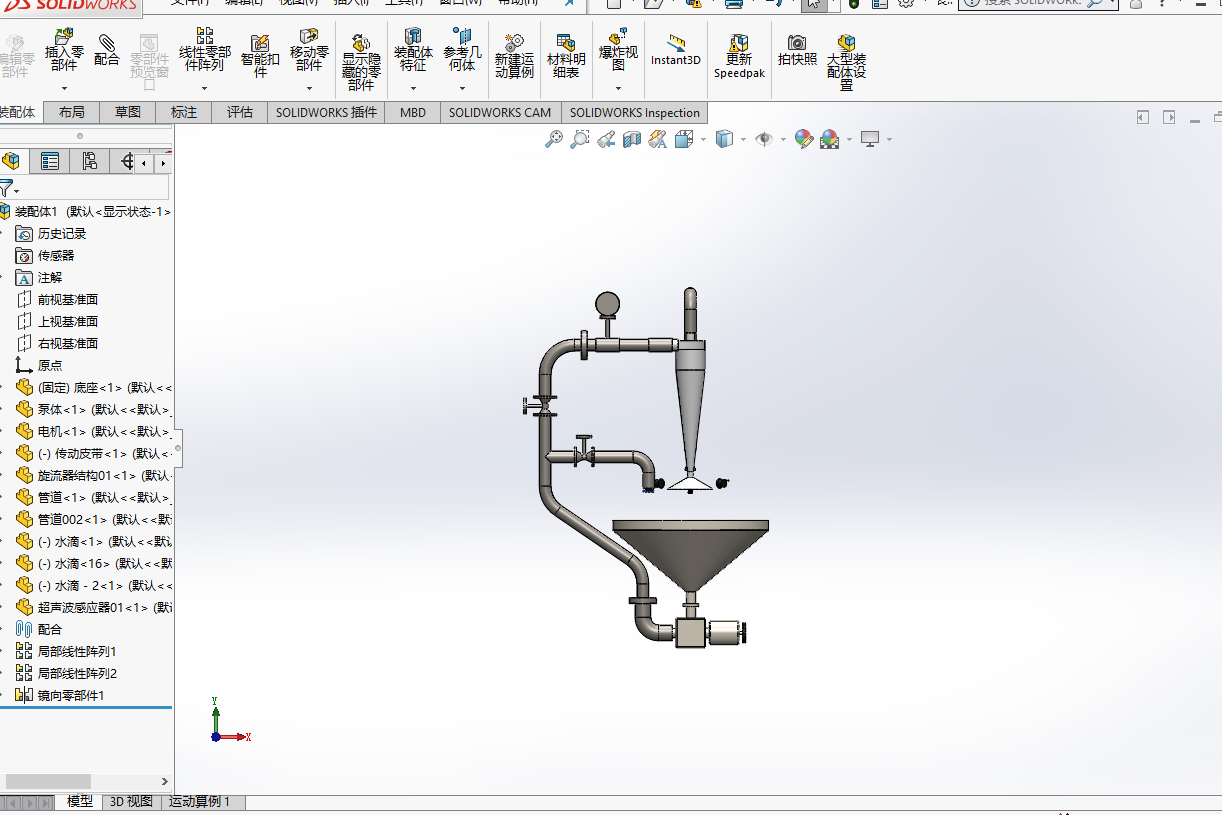Take a Snapshot (拍快照) with camera icon
1222x815 pixels.
click(797, 51)
